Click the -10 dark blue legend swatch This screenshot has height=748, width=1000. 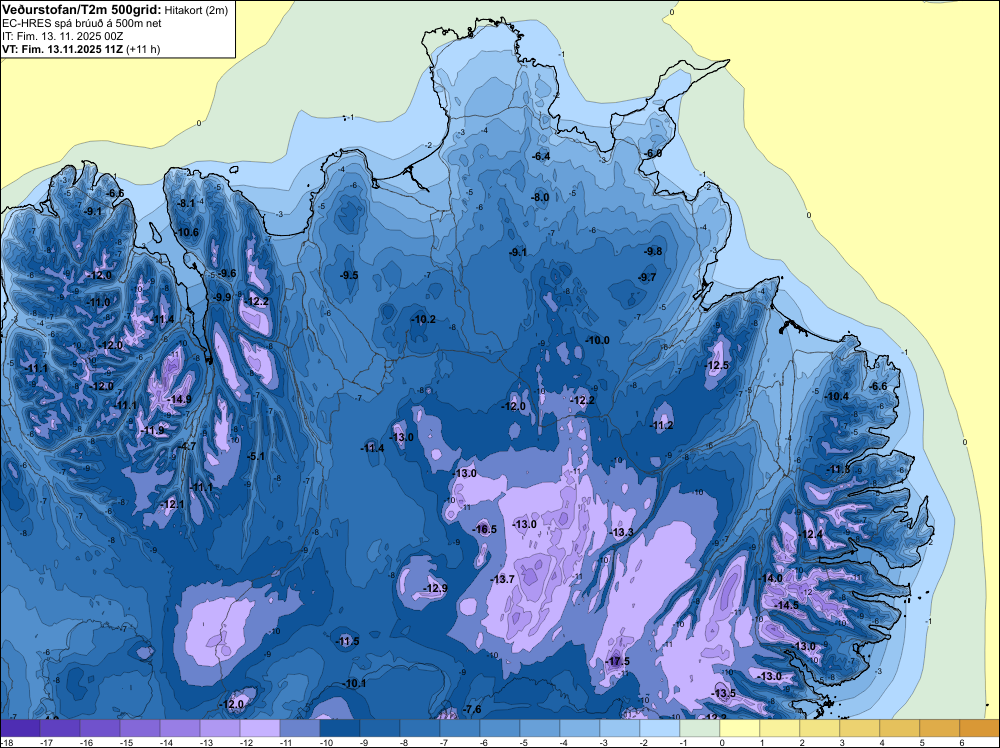339,728
